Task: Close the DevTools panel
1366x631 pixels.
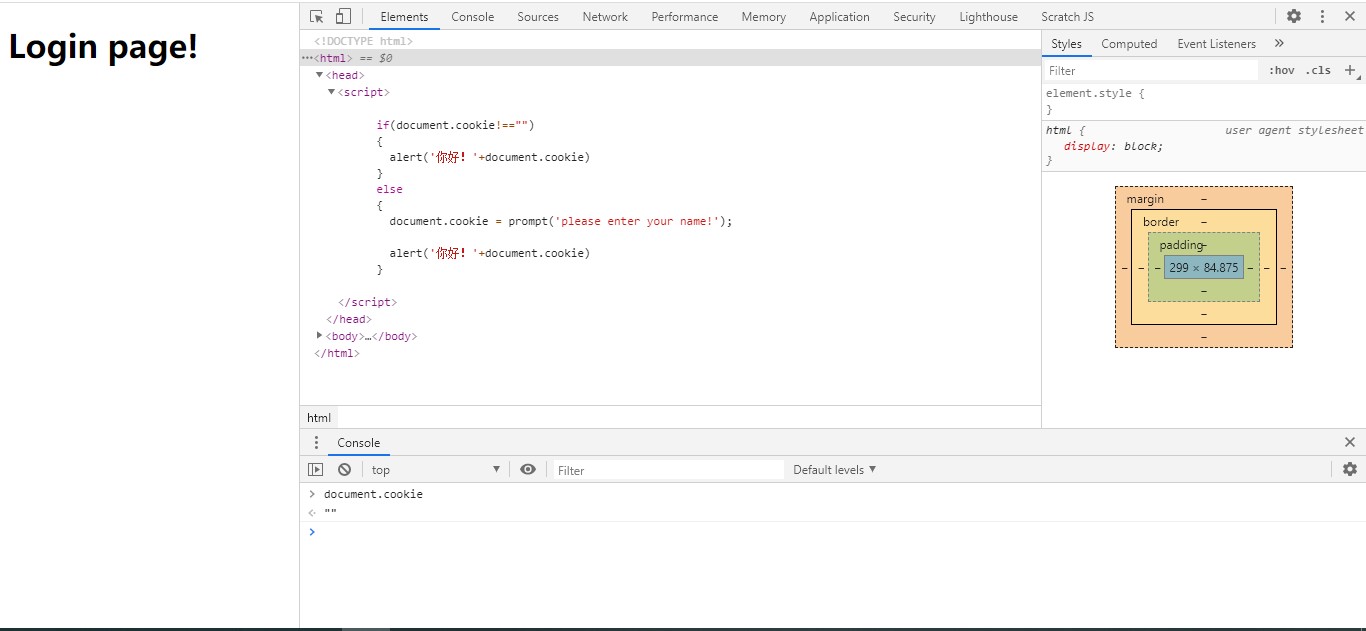Action: [1349, 17]
